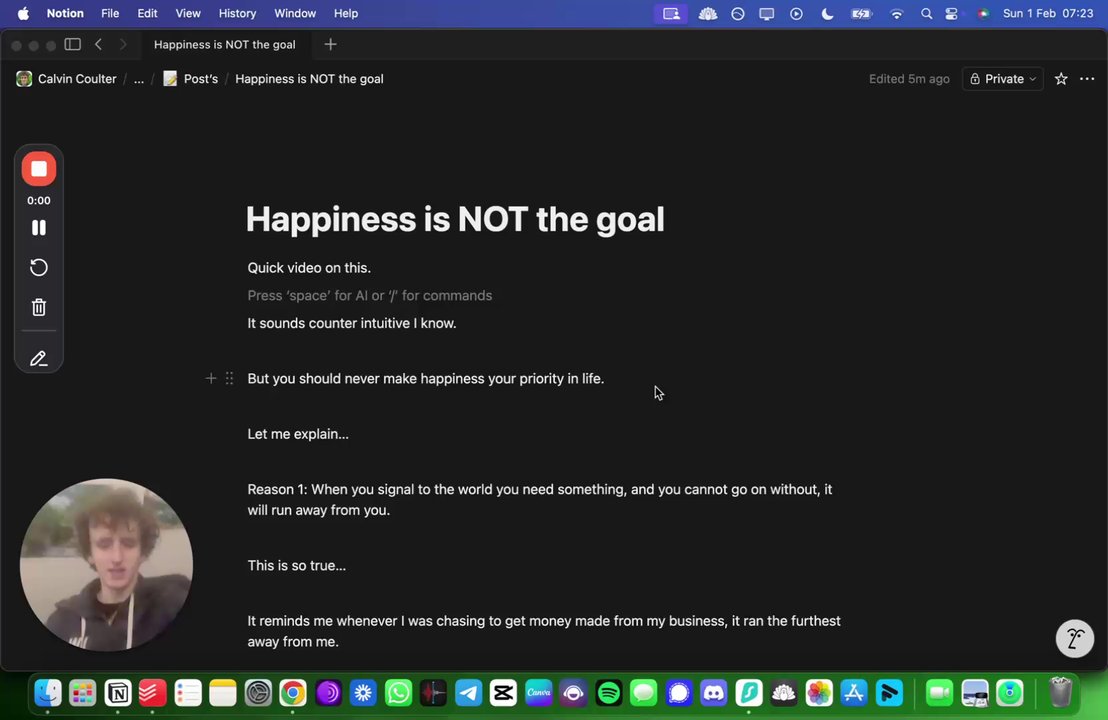Toggle the Notion sidebar

pos(73,45)
